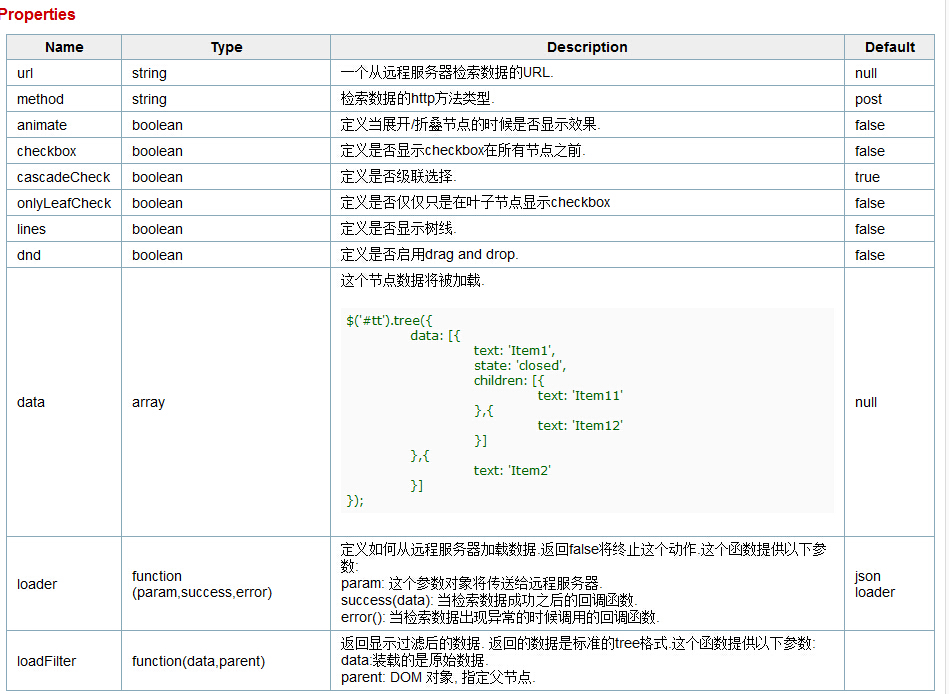949x694 pixels.
Task: Click the json loader default value
Action: (x=875, y=584)
